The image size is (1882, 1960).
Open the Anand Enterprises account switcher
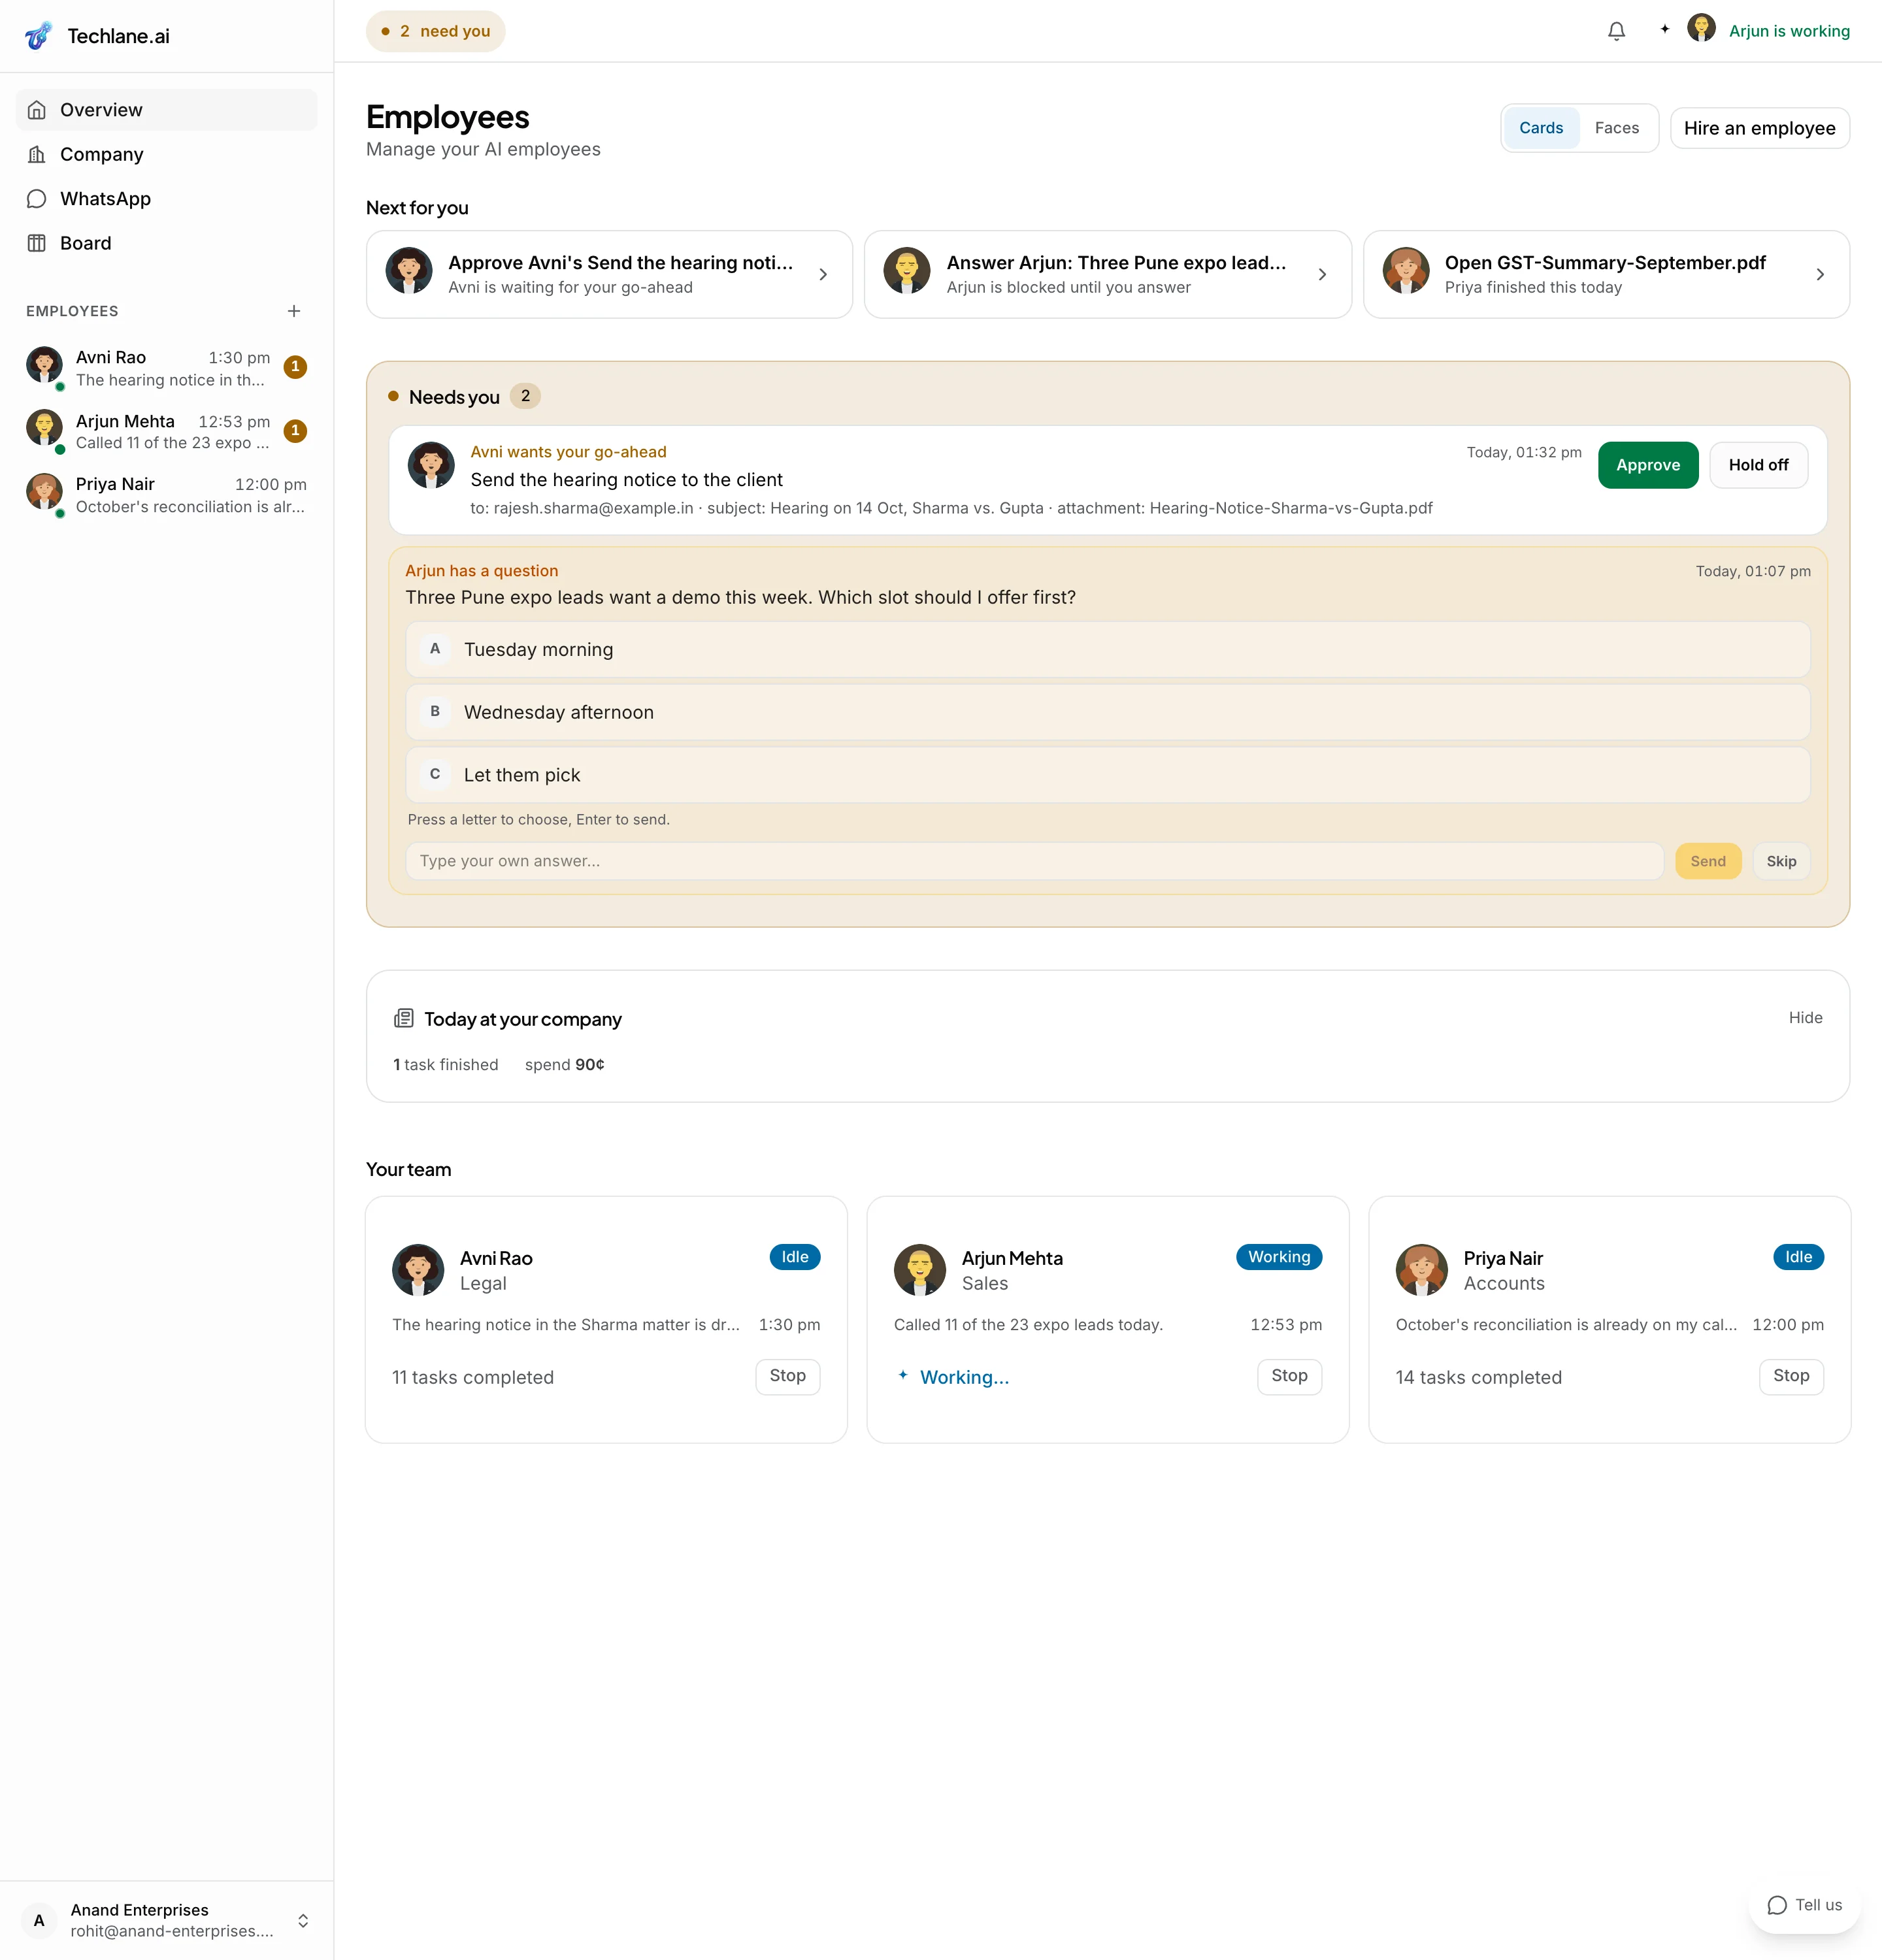coord(303,1920)
